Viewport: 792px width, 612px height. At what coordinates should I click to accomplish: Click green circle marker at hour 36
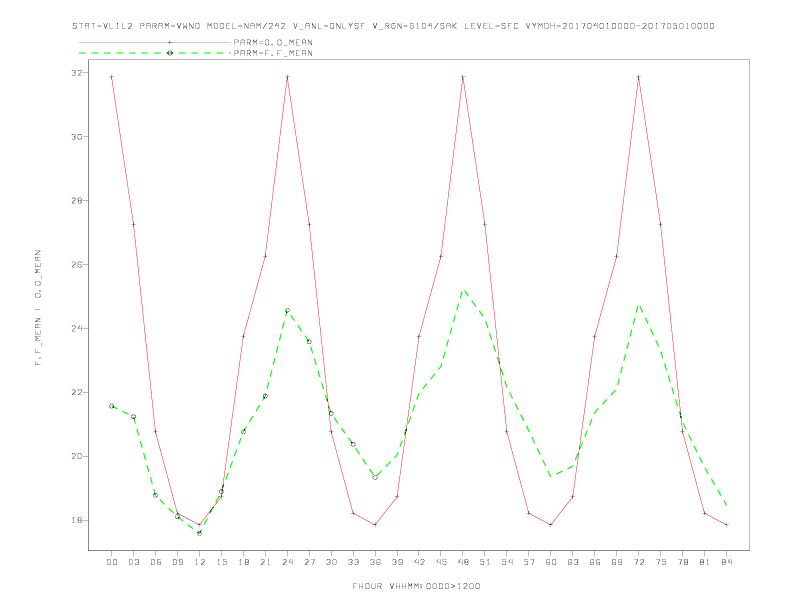point(375,477)
